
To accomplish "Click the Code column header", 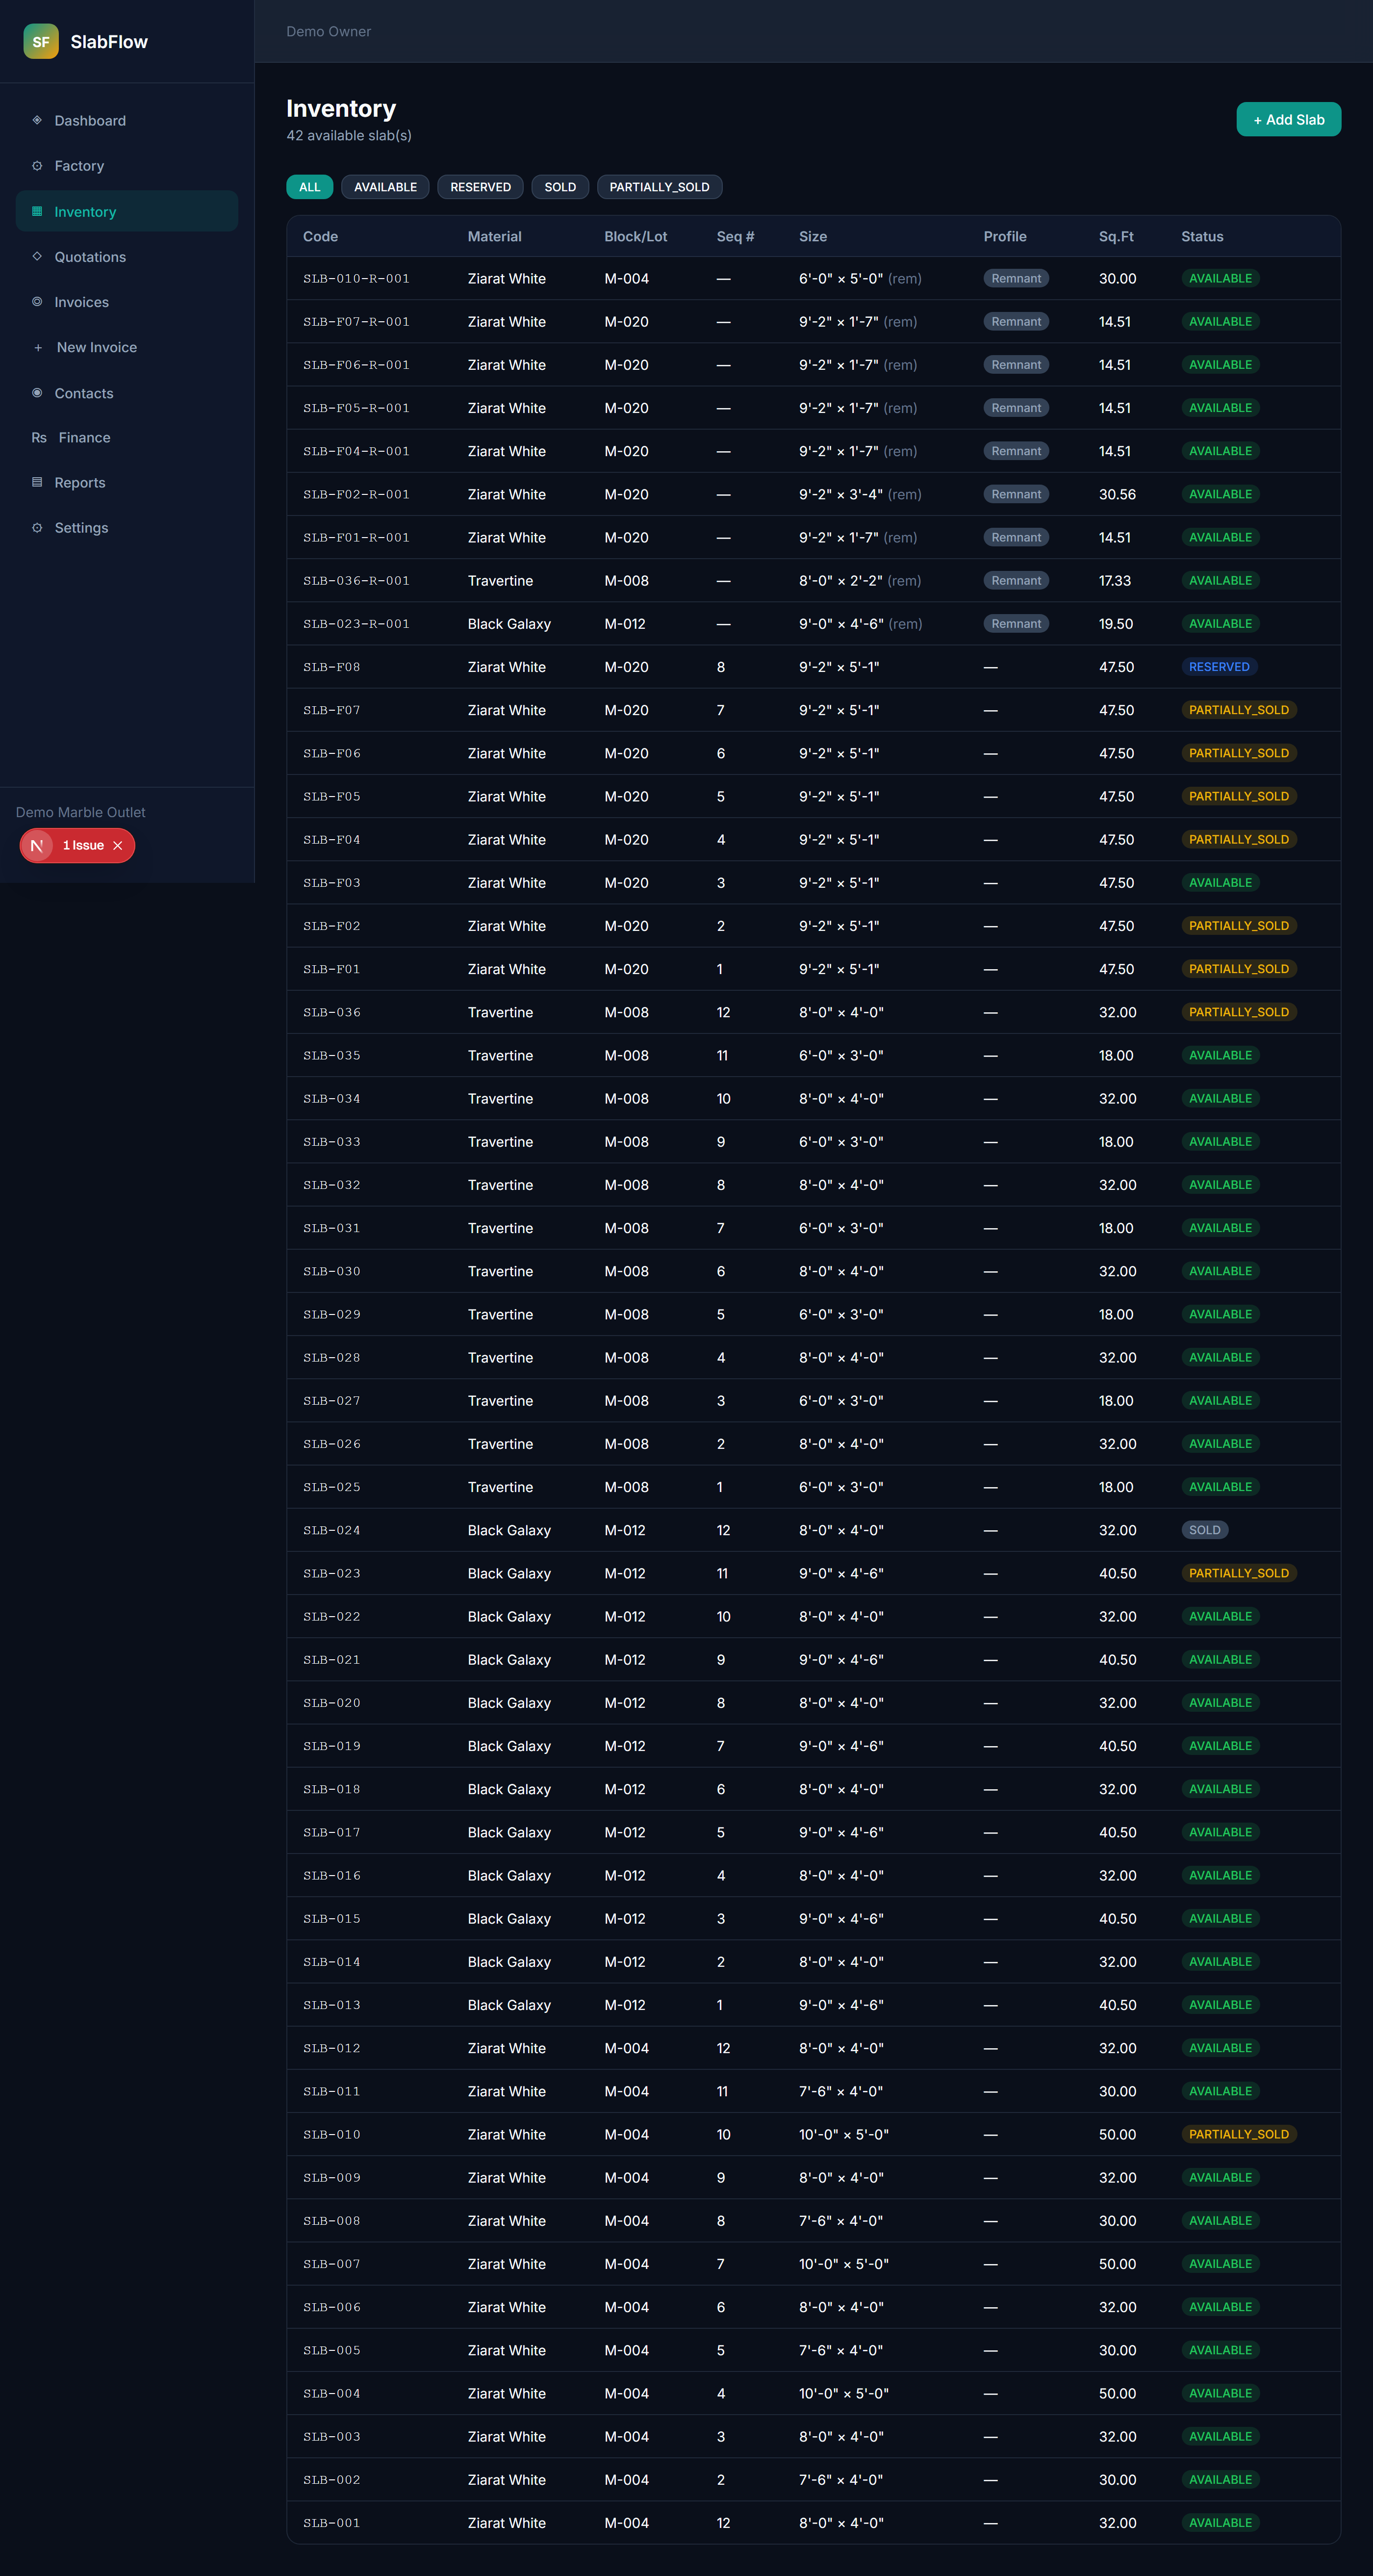I will point(320,237).
